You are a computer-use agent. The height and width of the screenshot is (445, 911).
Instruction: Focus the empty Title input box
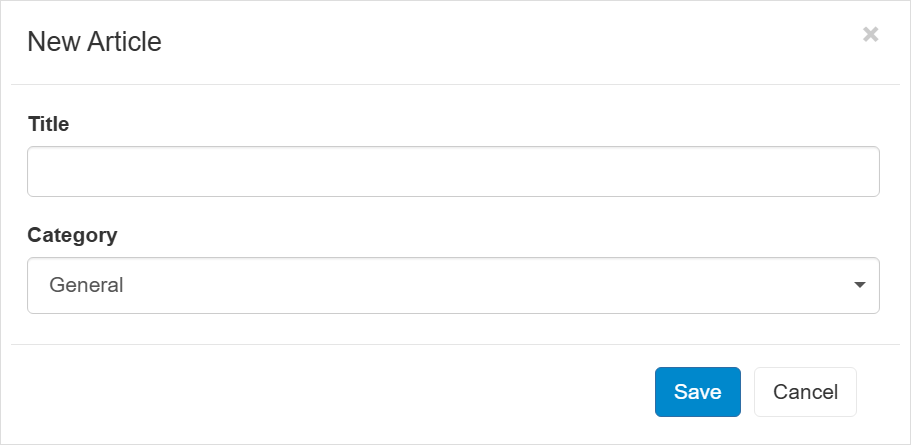[x=453, y=172]
